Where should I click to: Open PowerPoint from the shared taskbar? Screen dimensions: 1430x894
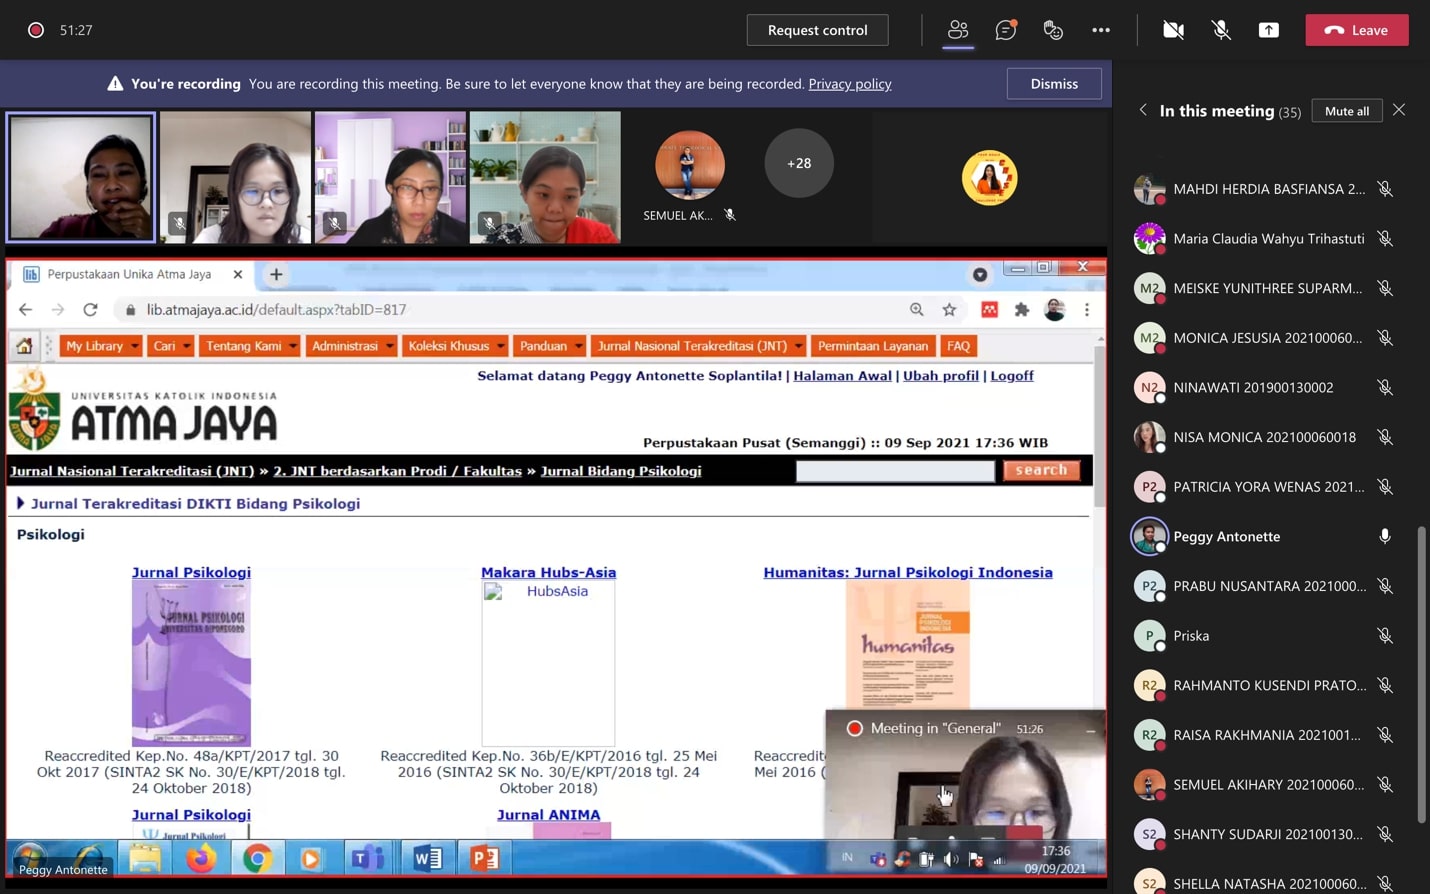484,859
